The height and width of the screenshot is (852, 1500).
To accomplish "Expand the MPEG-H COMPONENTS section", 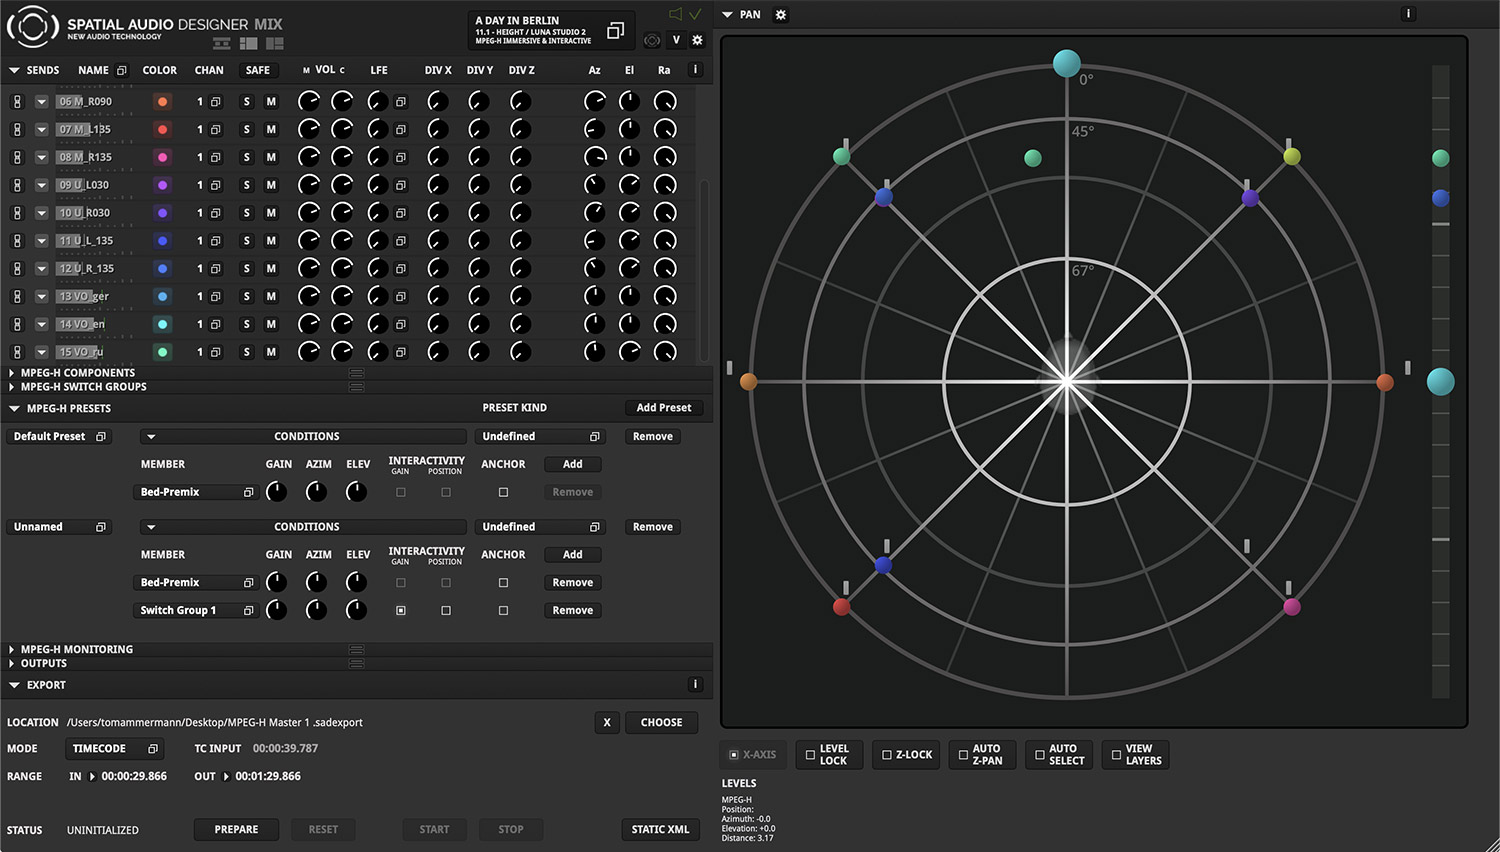I will coord(12,373).
